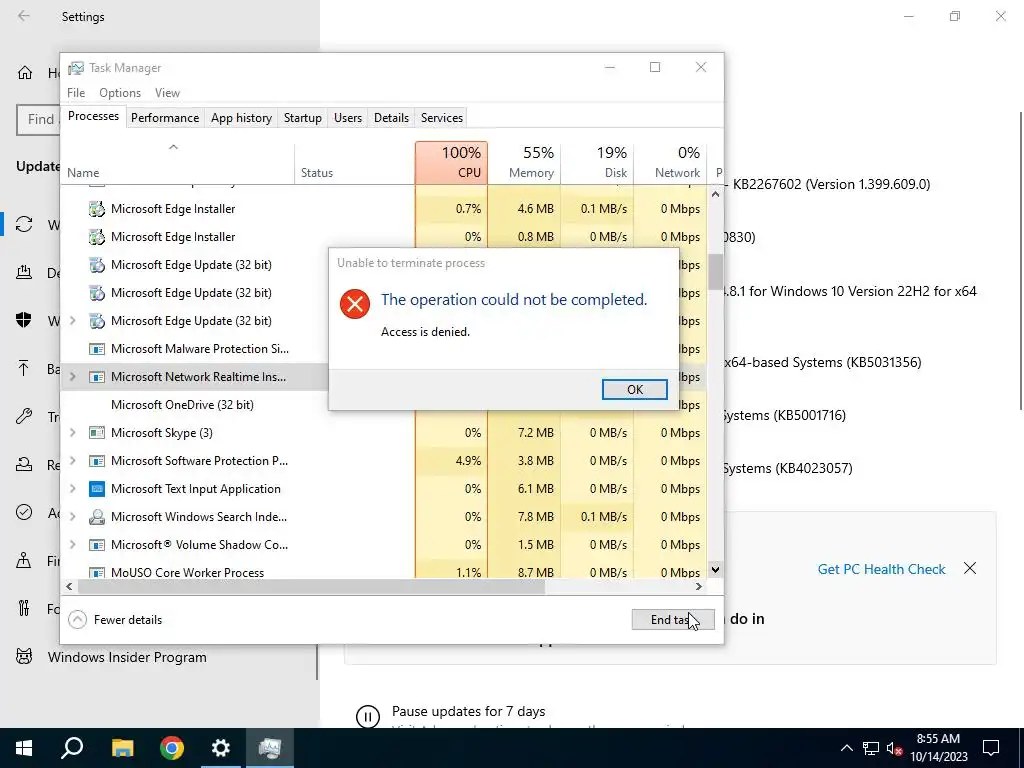Sort processes by the Status column
This screenshot has height=768, width=1024.
pos(355,163)
